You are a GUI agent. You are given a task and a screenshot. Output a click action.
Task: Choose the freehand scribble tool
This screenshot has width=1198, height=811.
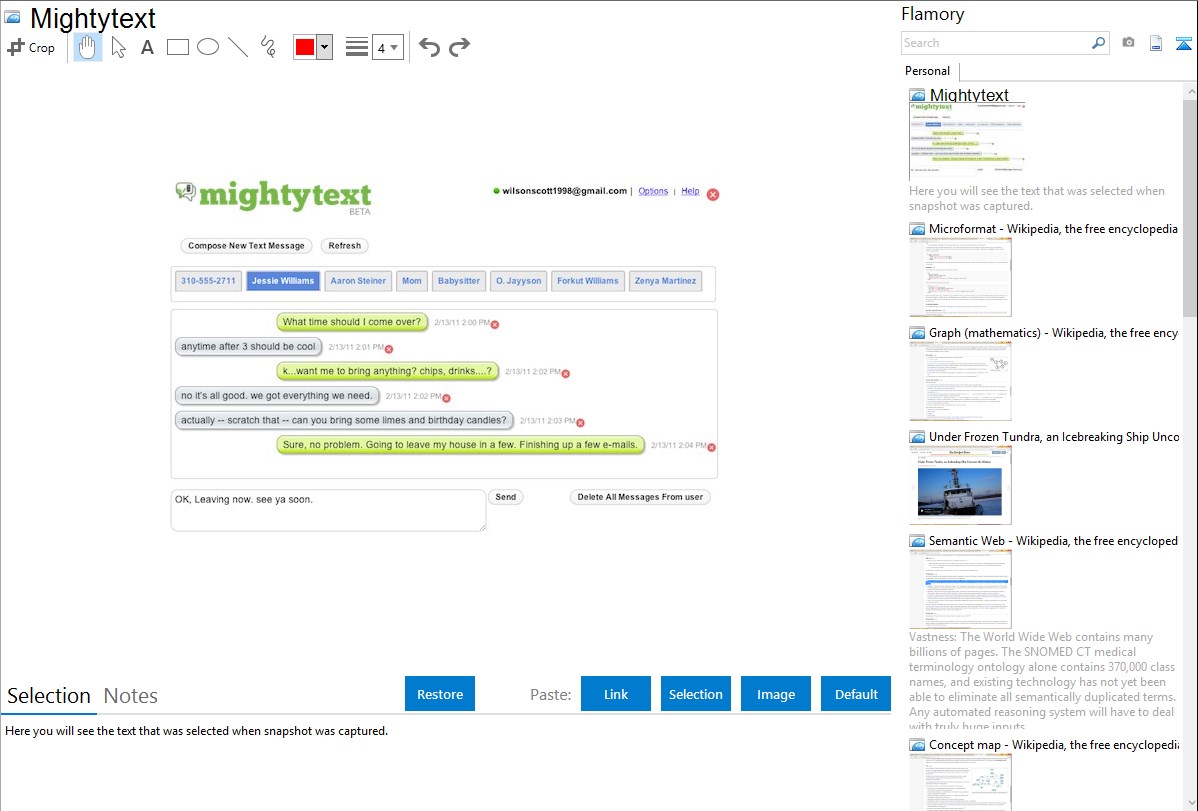click(x=268, y=47)
